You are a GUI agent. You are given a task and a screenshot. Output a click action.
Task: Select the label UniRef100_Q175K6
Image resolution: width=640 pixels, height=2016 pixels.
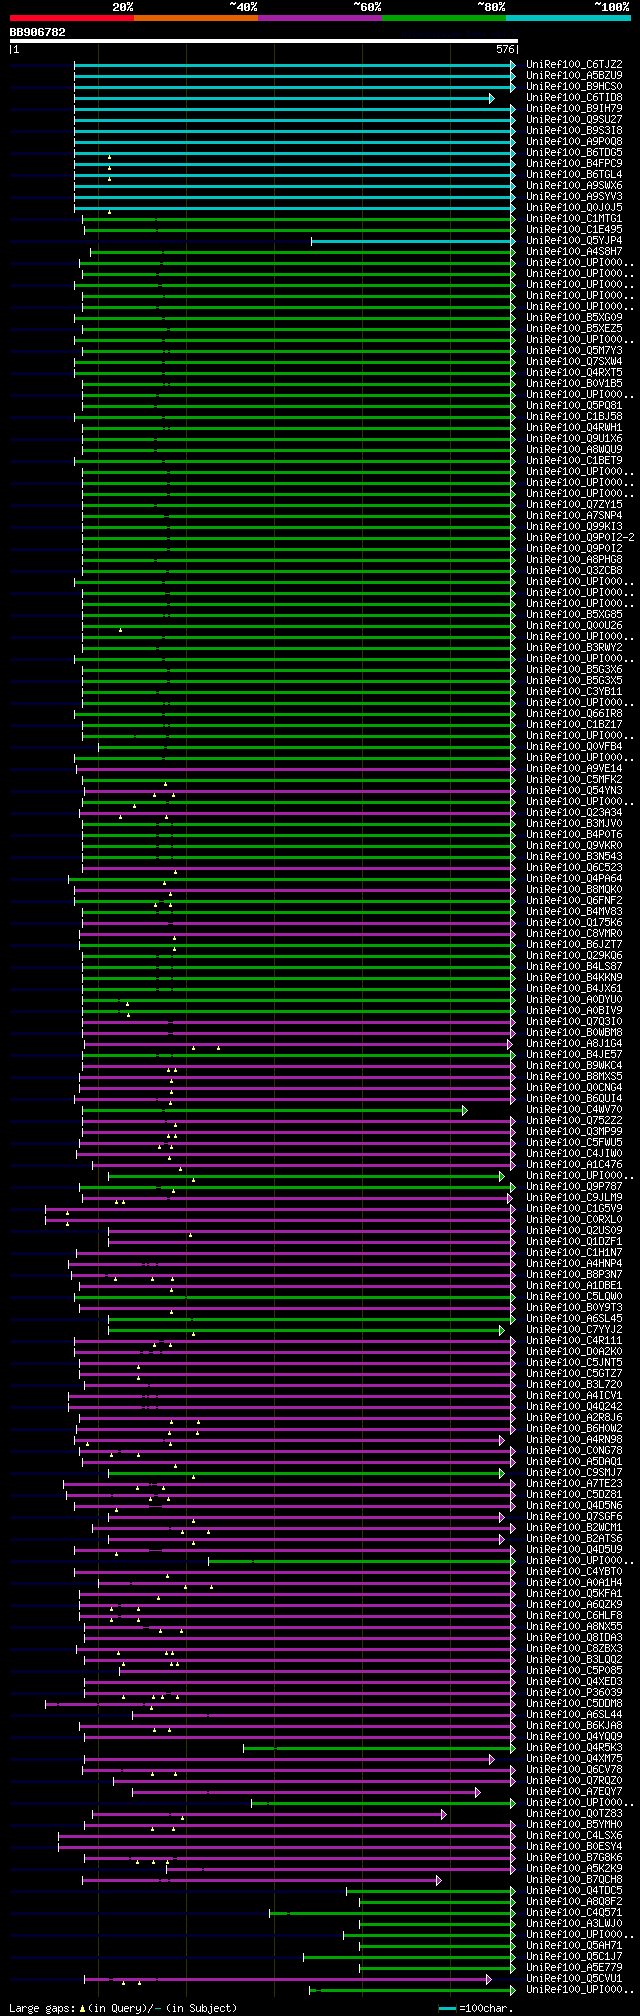point(574,923)
